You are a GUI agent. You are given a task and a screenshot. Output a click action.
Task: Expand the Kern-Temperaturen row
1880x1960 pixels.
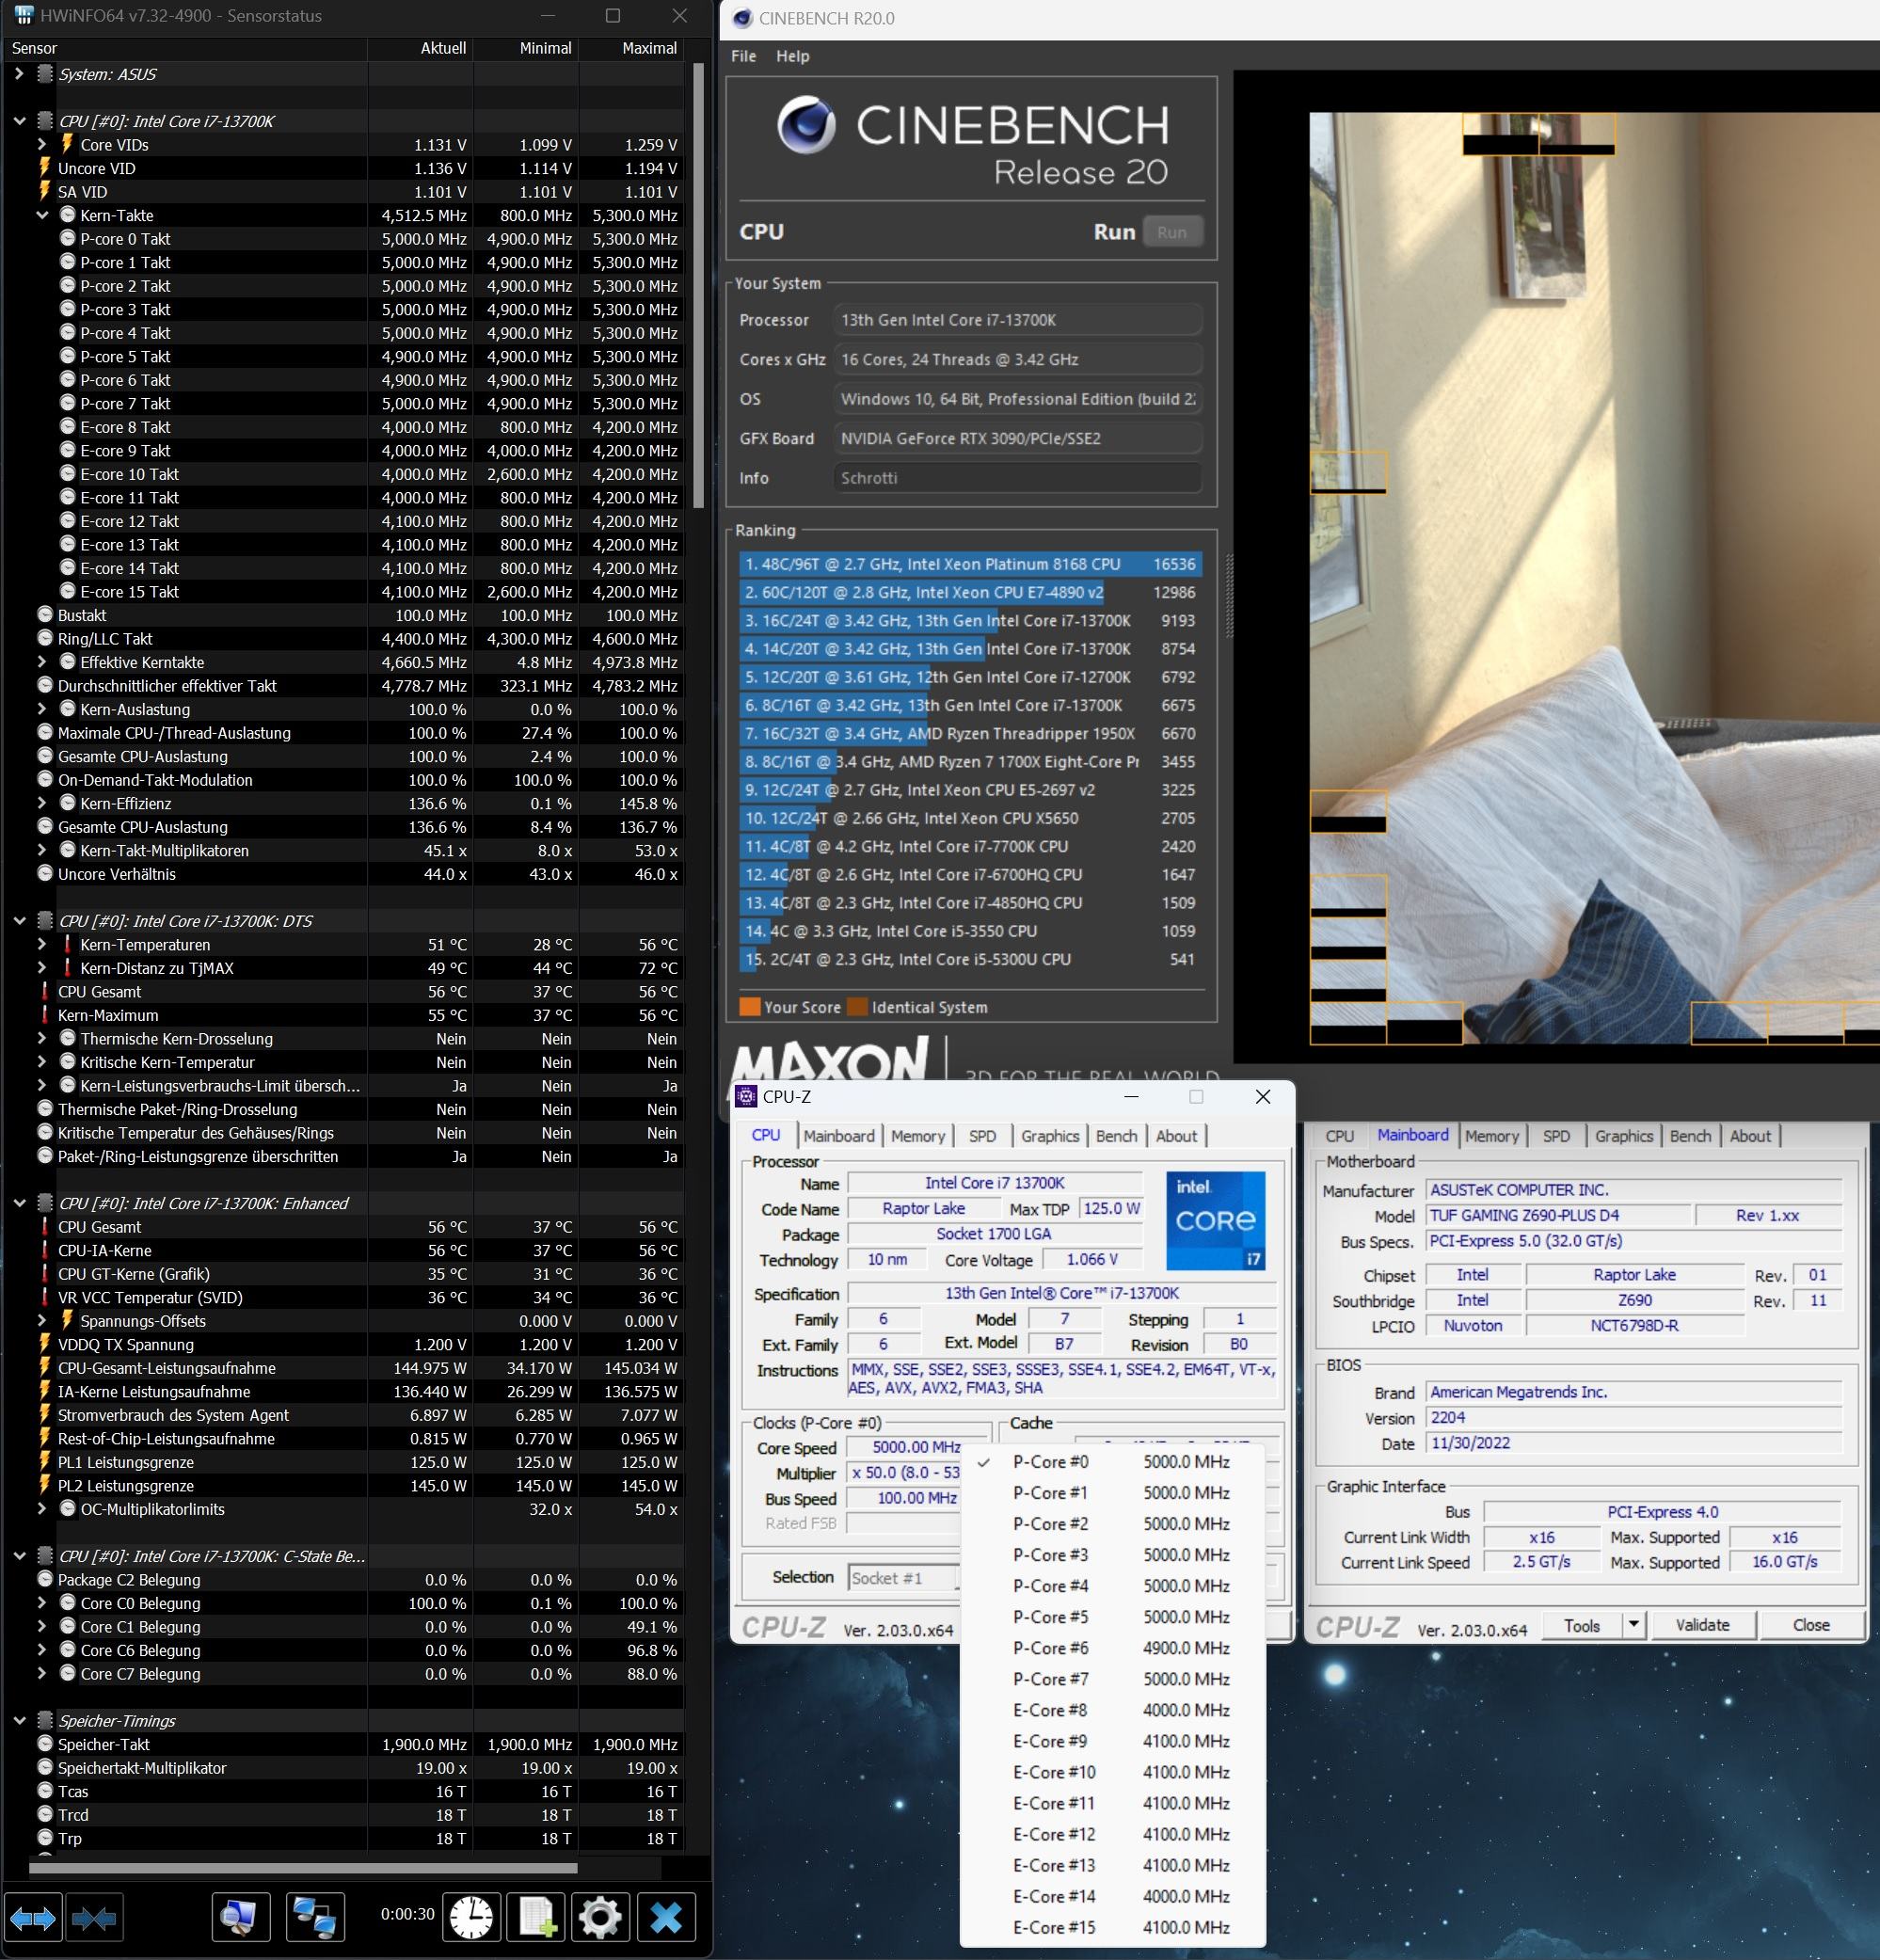coord(42,944)
